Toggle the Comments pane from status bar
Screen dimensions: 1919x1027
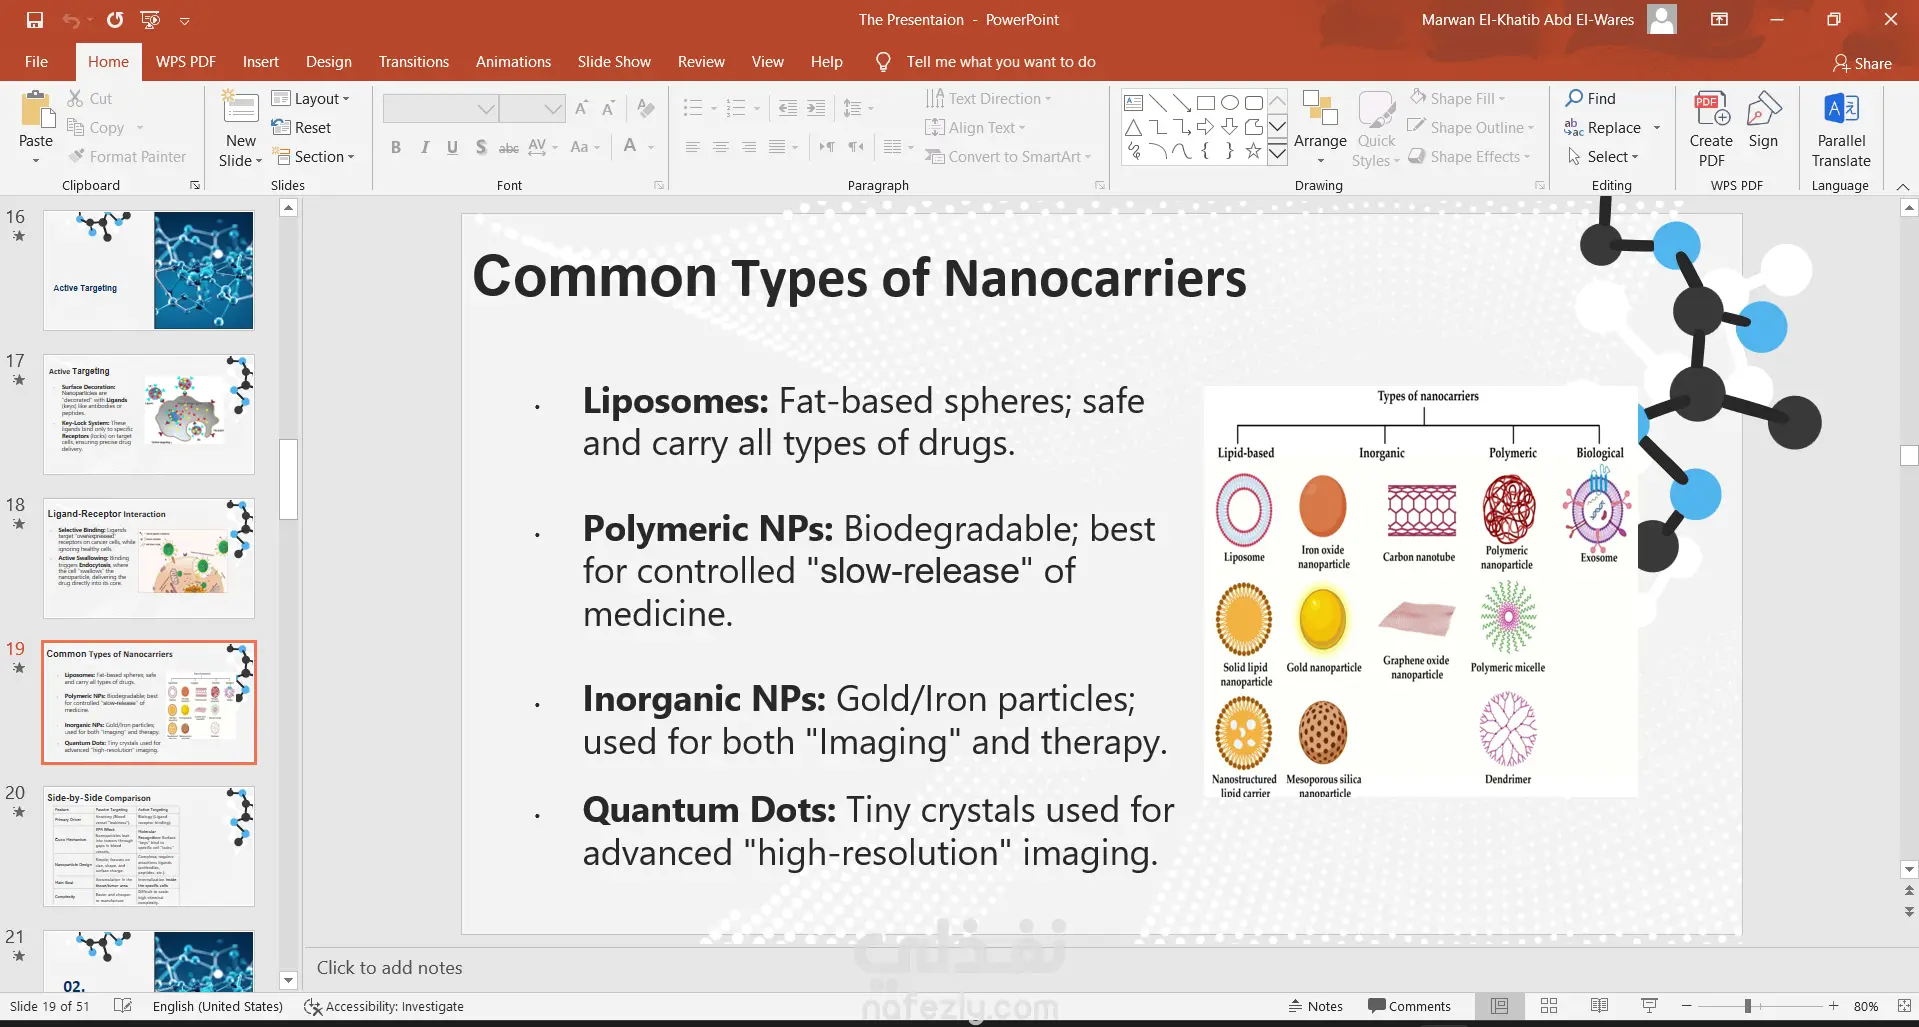click(1409, 1006)
